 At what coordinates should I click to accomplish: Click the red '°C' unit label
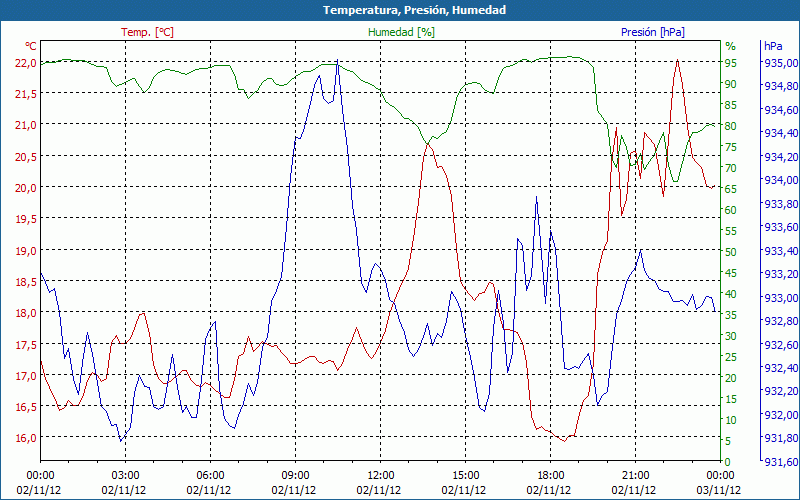pos(31,46)
